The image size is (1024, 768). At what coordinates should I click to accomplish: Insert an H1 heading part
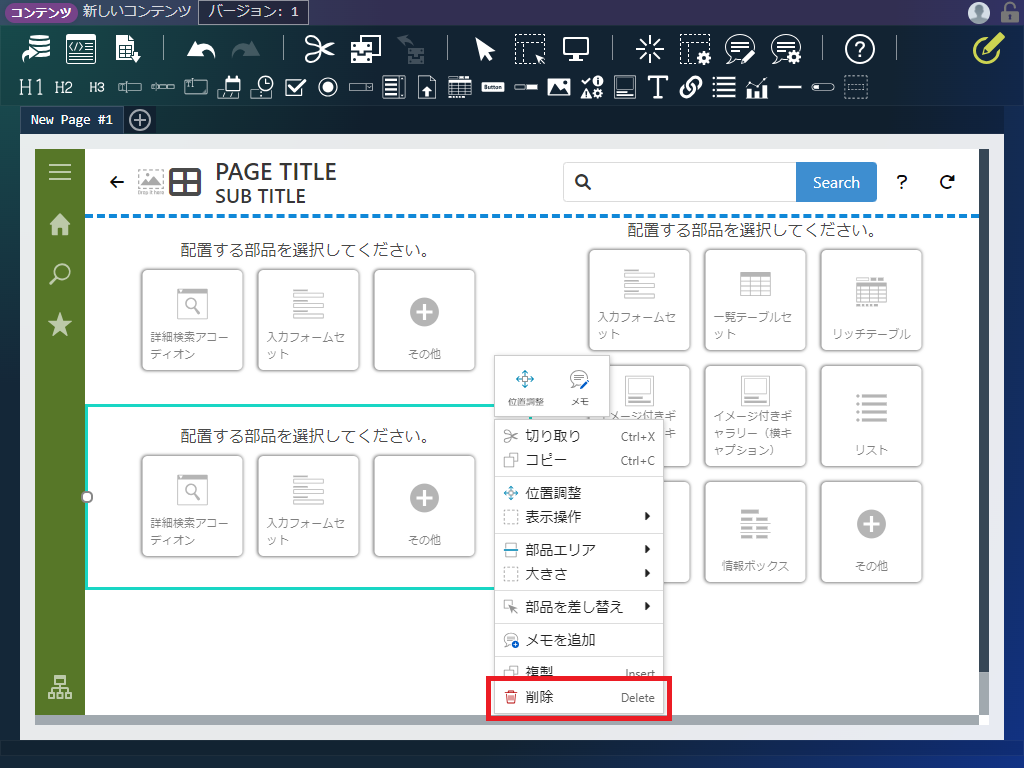pyautogui.click(x=31, y=87)
